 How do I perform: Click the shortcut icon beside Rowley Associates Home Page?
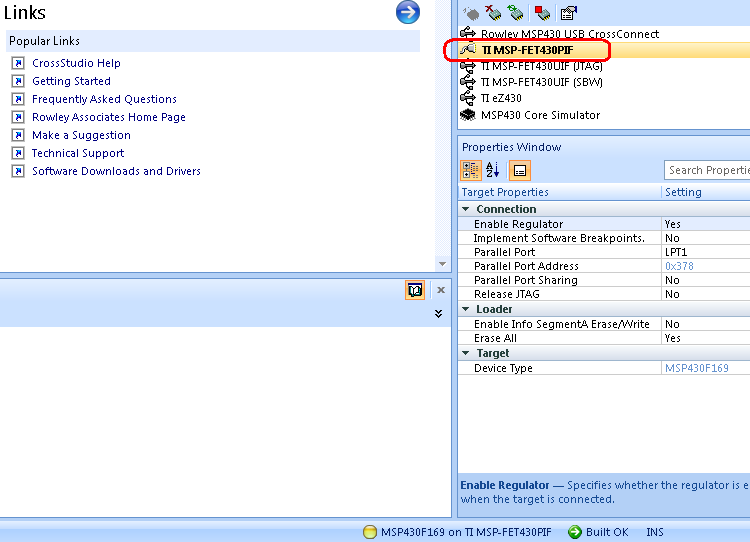[18, 117]
